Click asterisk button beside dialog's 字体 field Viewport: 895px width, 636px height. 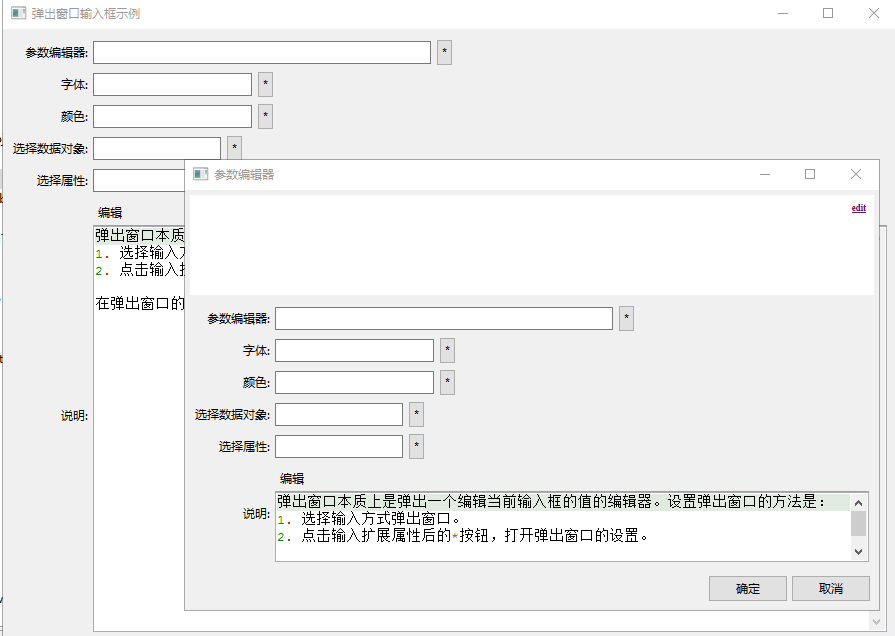click(x=448, y=351)
